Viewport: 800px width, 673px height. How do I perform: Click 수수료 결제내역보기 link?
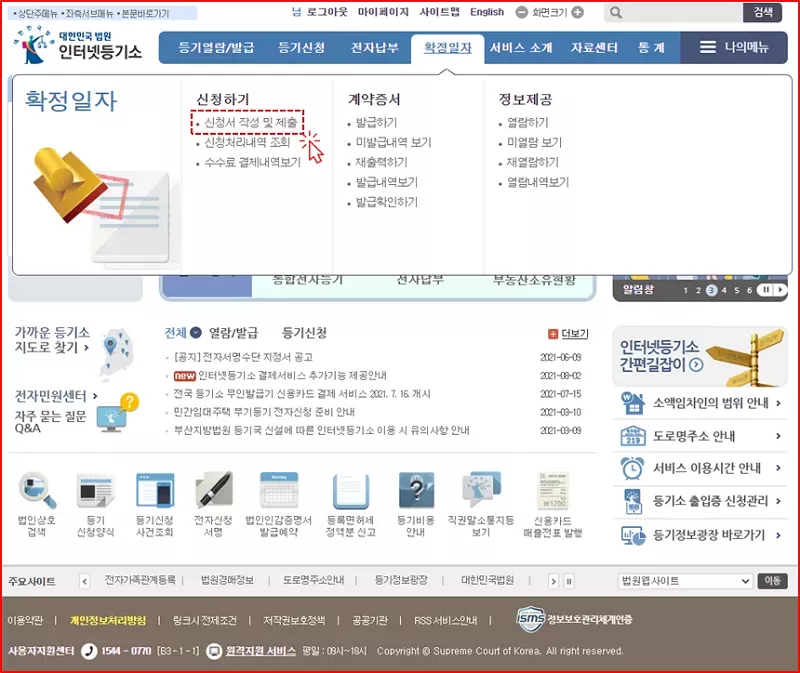click(x=253, y=162)
